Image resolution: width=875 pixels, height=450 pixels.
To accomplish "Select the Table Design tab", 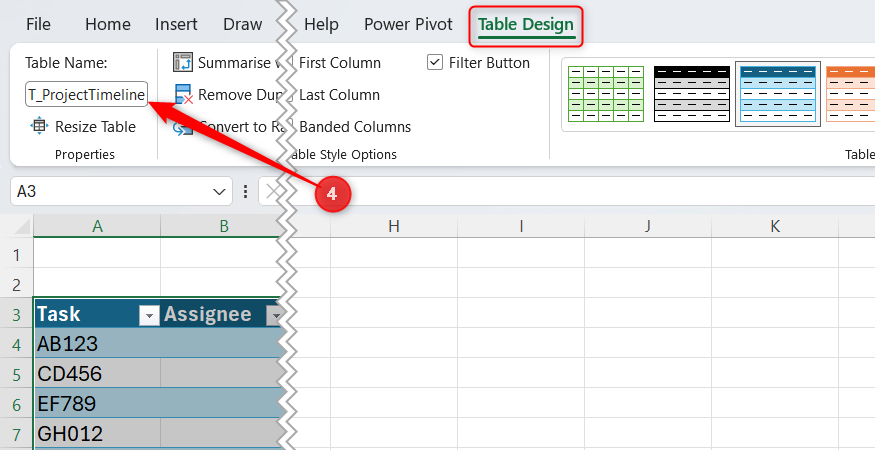I will (526, 25).
